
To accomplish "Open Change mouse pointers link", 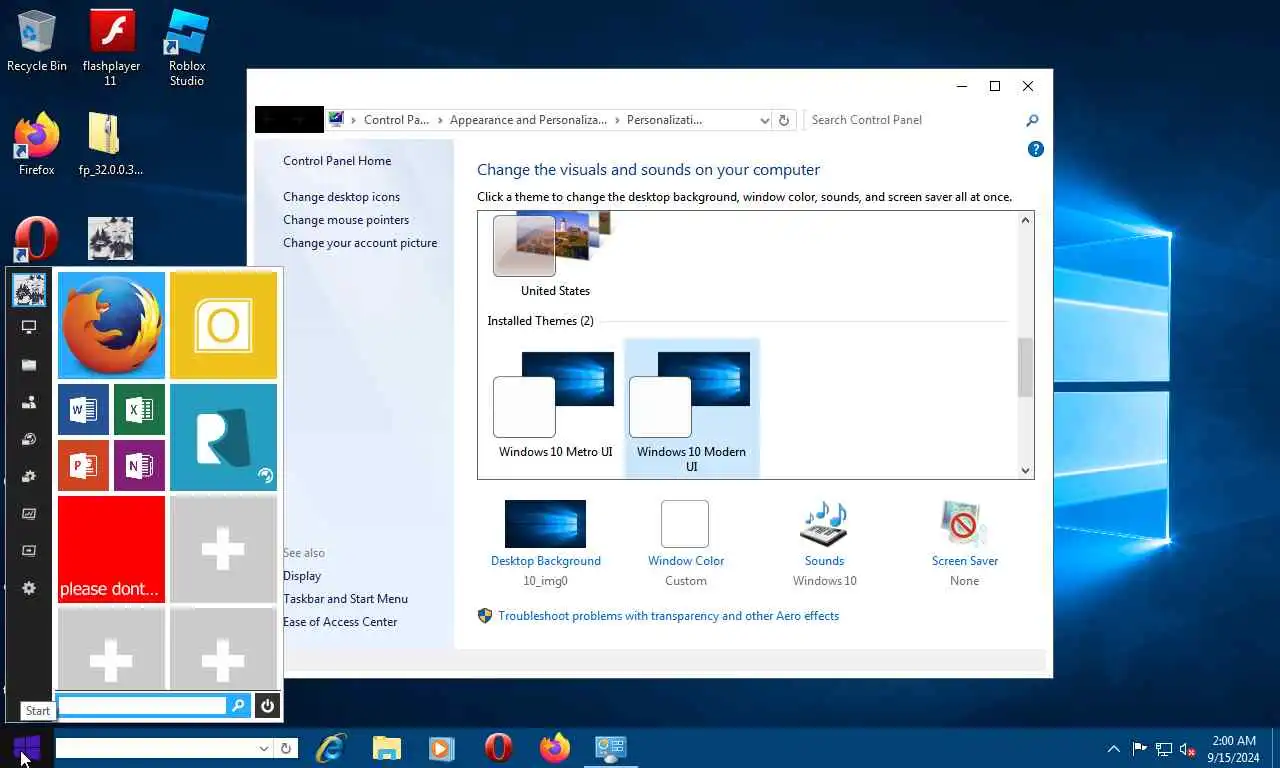I will coord(346,220).
